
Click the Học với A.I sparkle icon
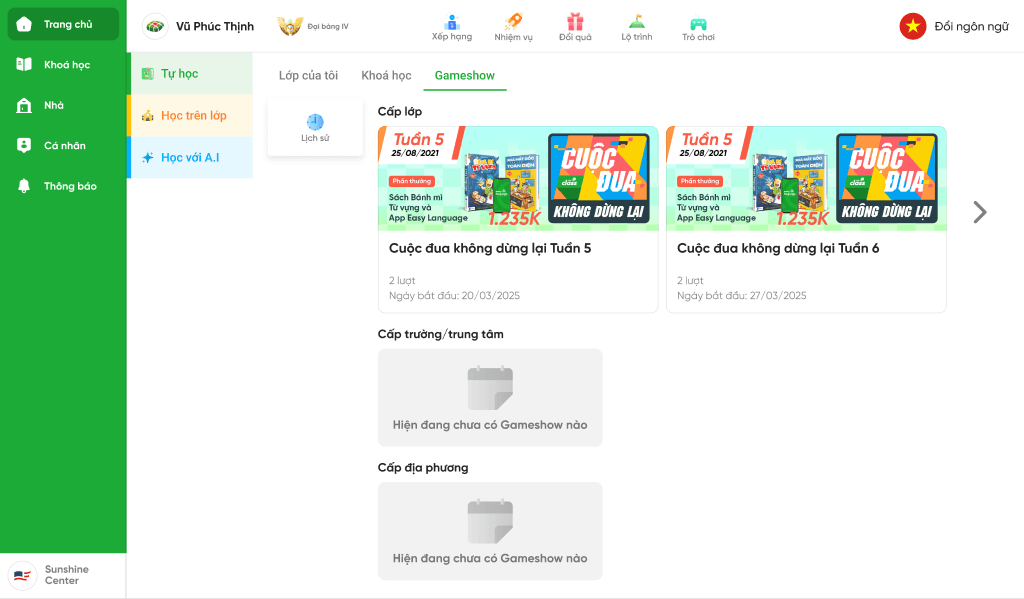click(x=148, y=157)
